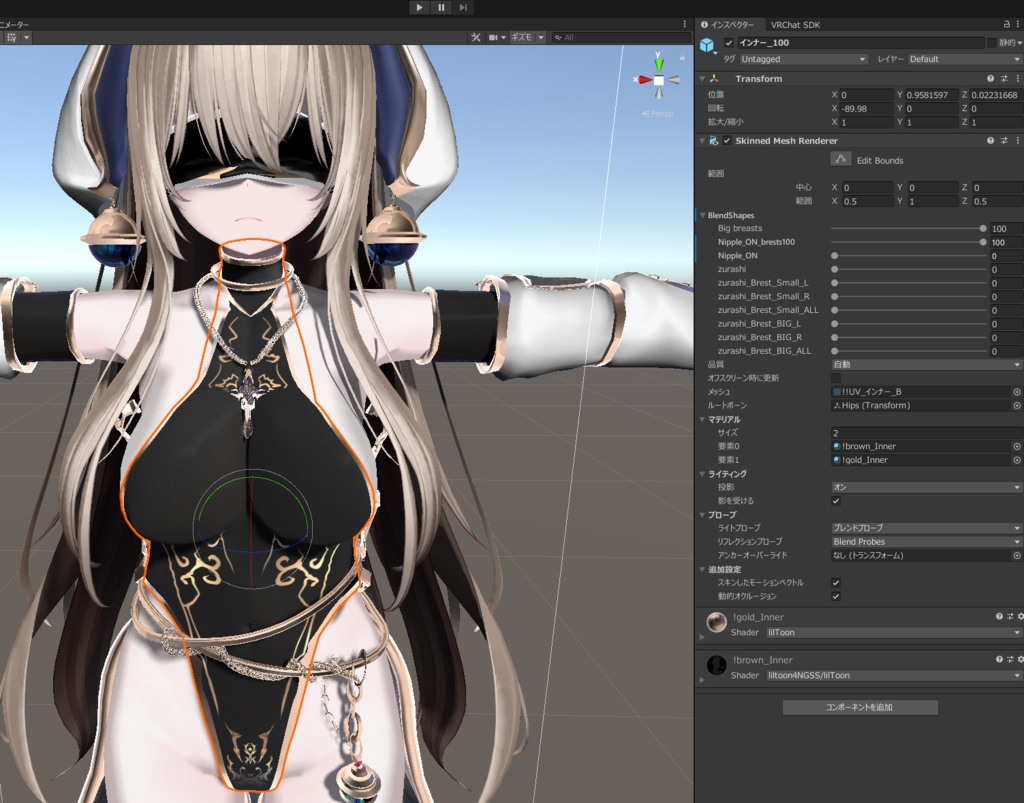Click the red X axis on gizmo
The width and height of the screenshot is (1024, 803).
click(643, 80)
